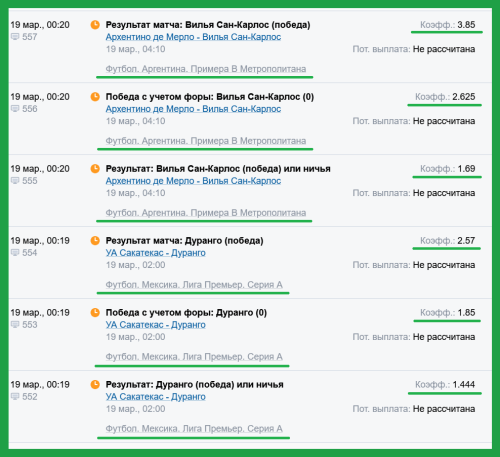
Task: Open the Архентино де Мерло match link in the 3.85 bet
Action: pyautogui.click(x=193, y=37)
